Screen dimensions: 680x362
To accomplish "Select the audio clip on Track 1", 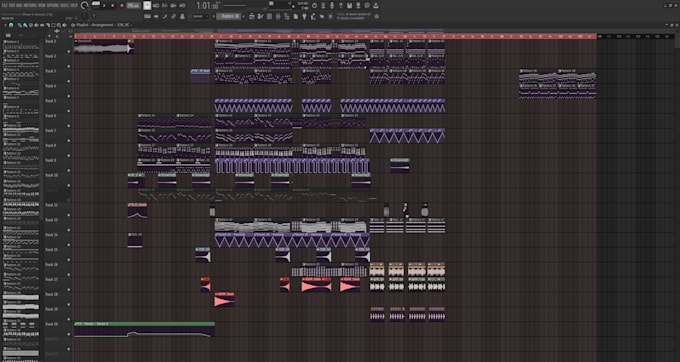I will (x=104, y=47).
